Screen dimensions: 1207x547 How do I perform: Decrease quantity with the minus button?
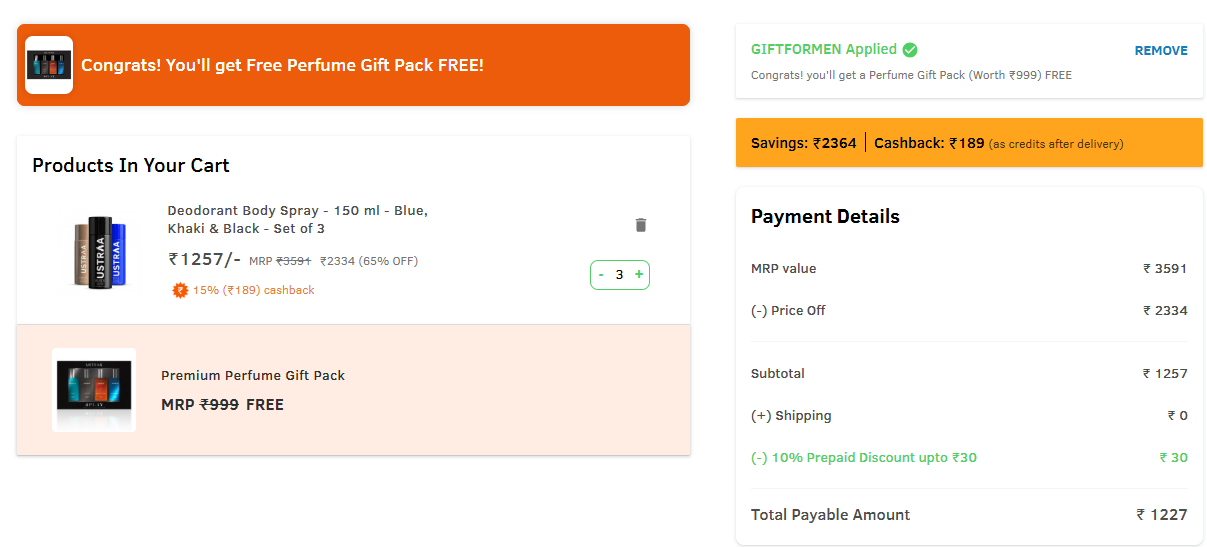601,274
